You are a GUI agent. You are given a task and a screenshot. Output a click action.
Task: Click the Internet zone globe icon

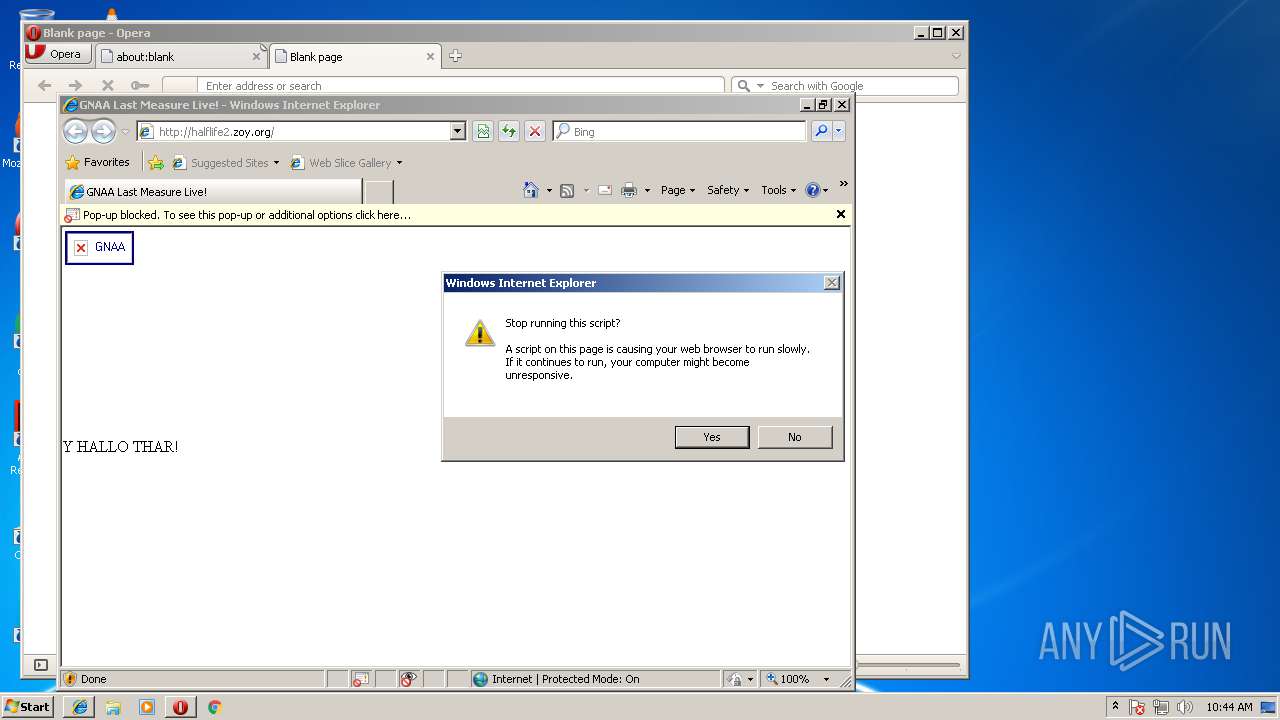click(480, 679)
